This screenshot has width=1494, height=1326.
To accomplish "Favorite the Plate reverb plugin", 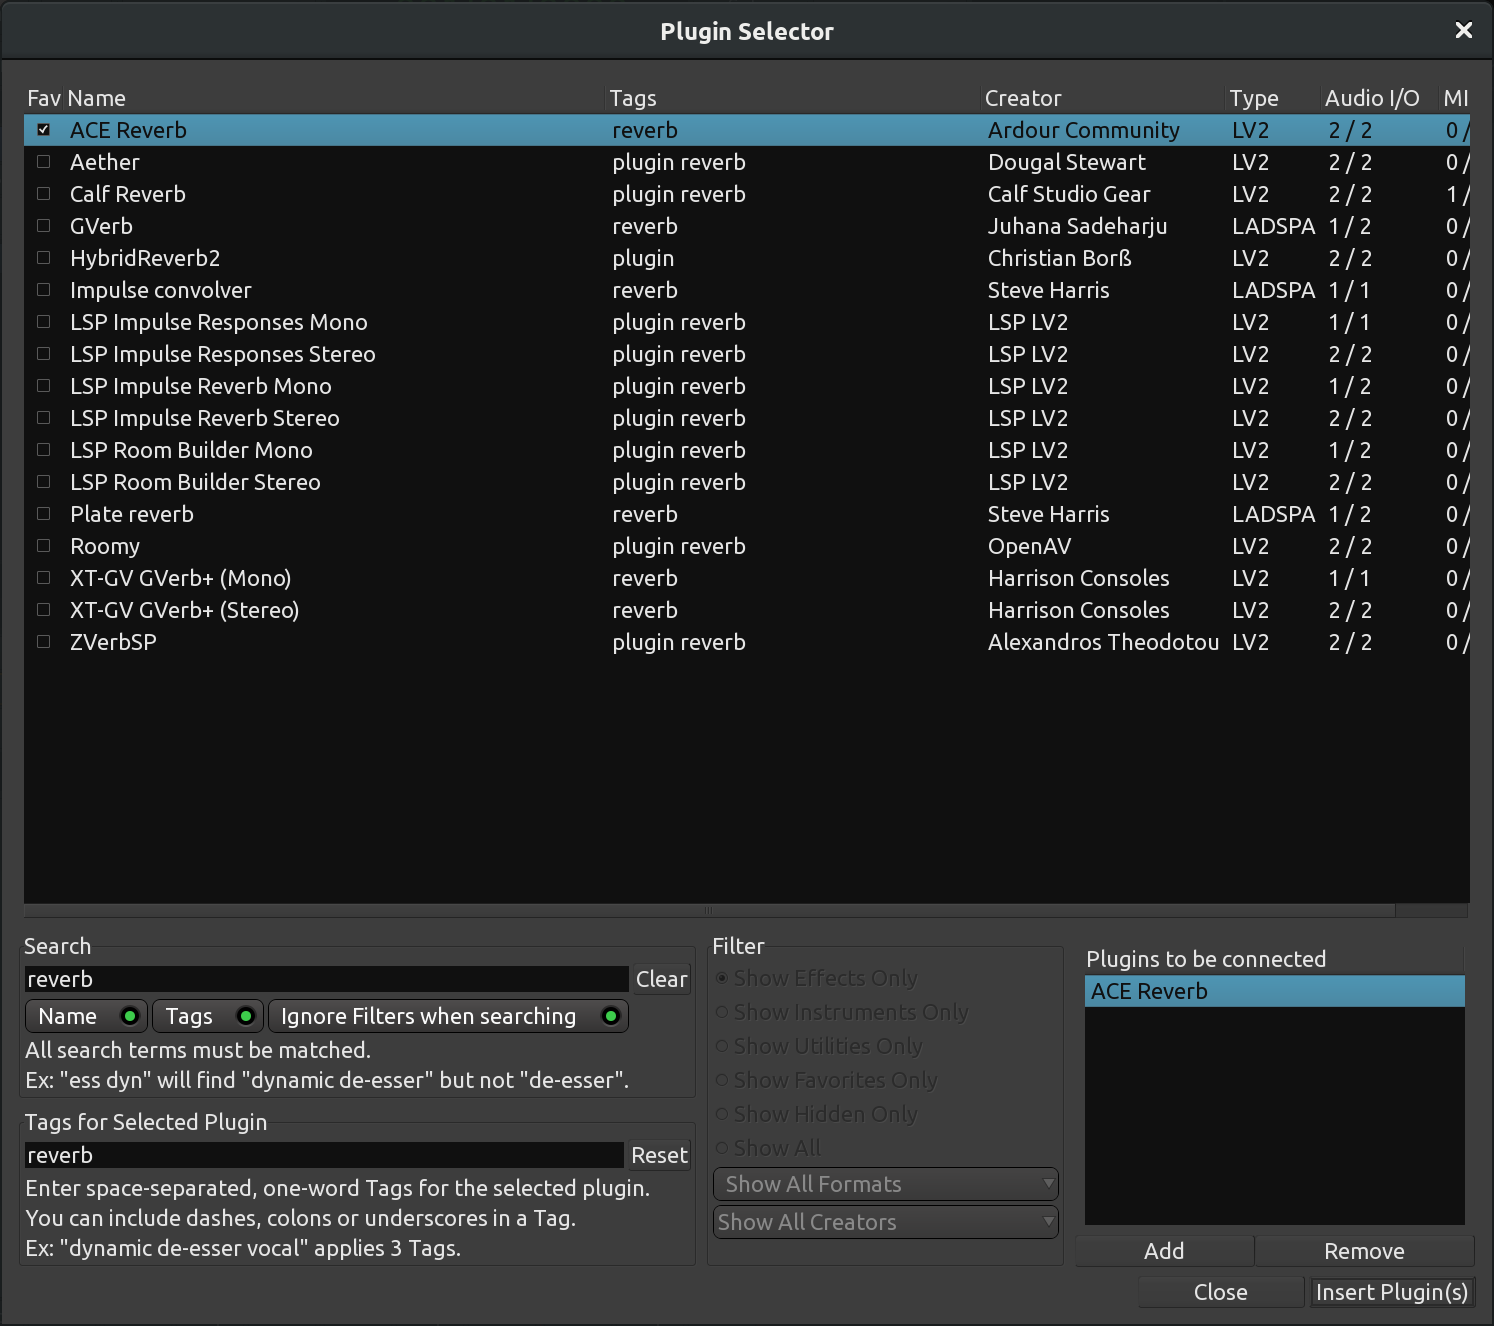I will pos(44,514).
